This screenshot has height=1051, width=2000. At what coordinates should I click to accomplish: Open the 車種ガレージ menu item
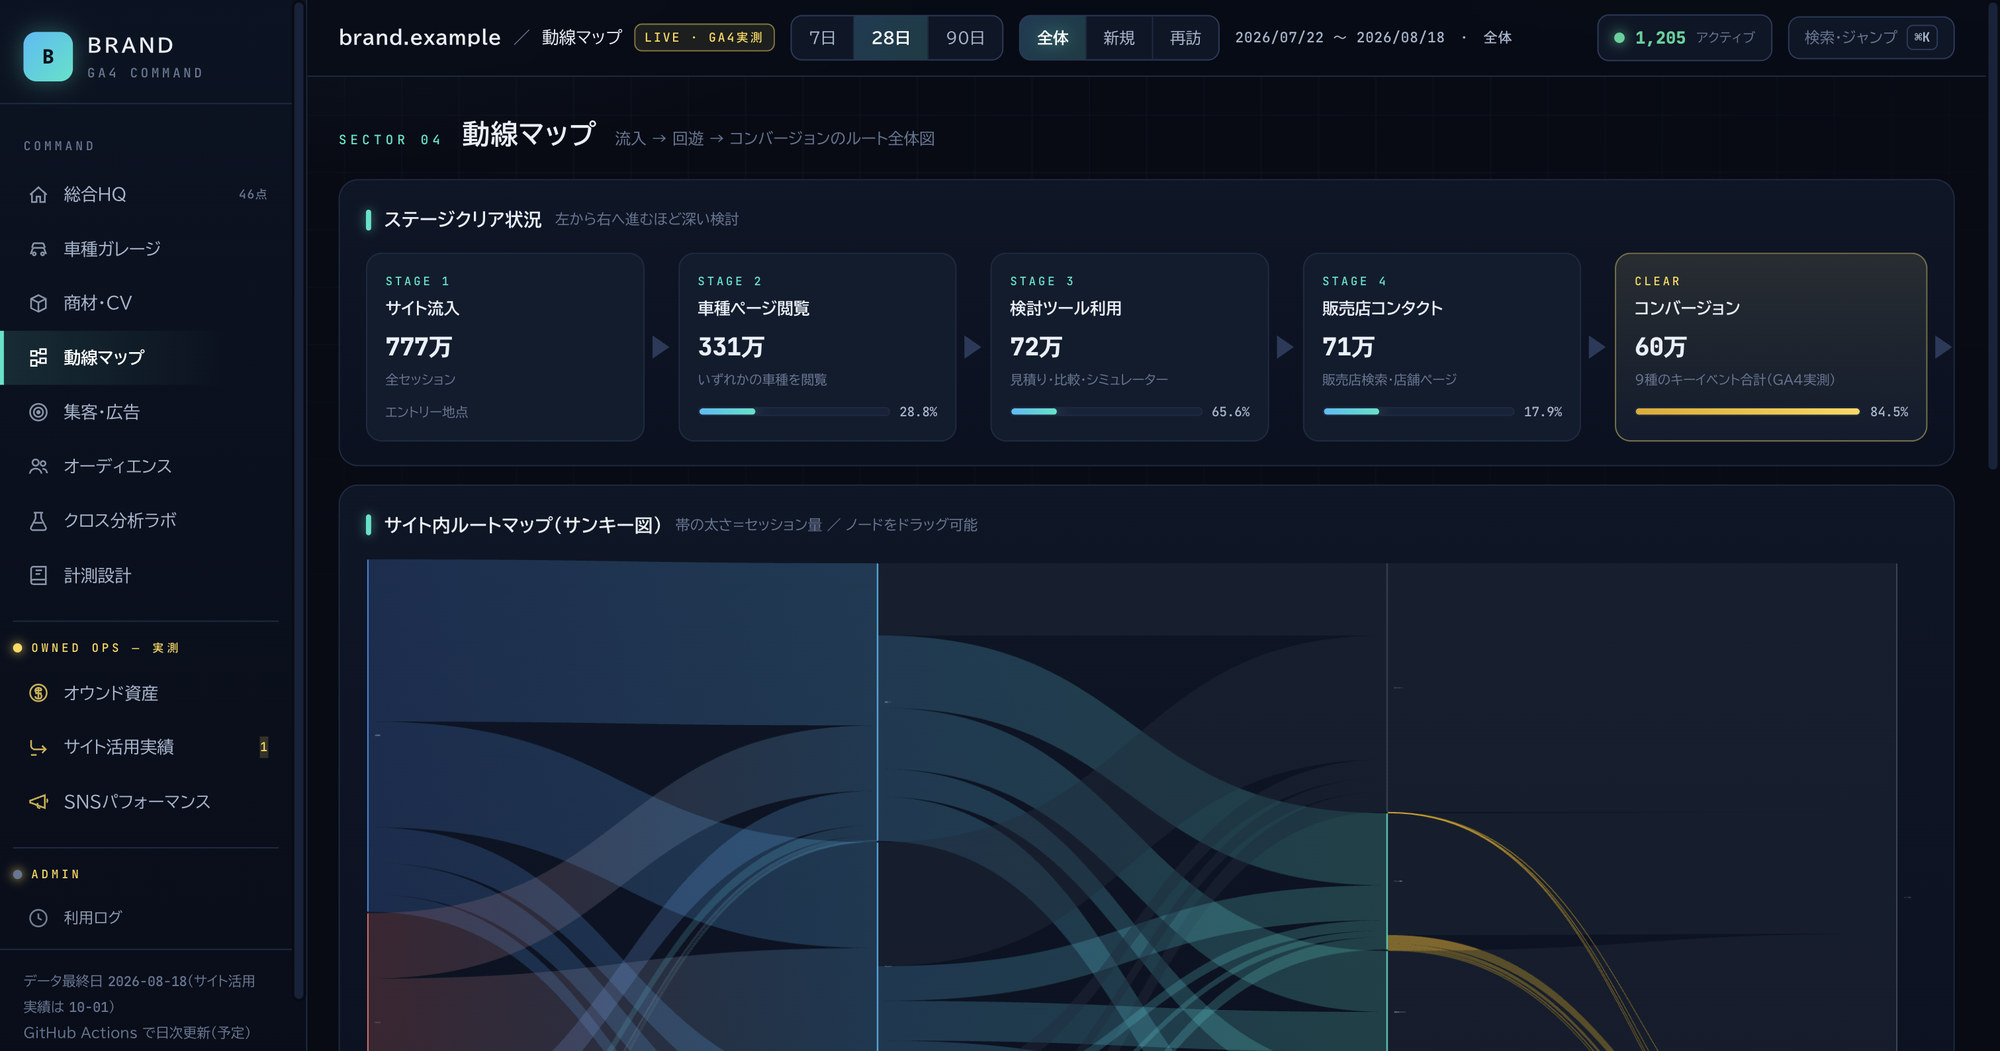coord(146,249)
